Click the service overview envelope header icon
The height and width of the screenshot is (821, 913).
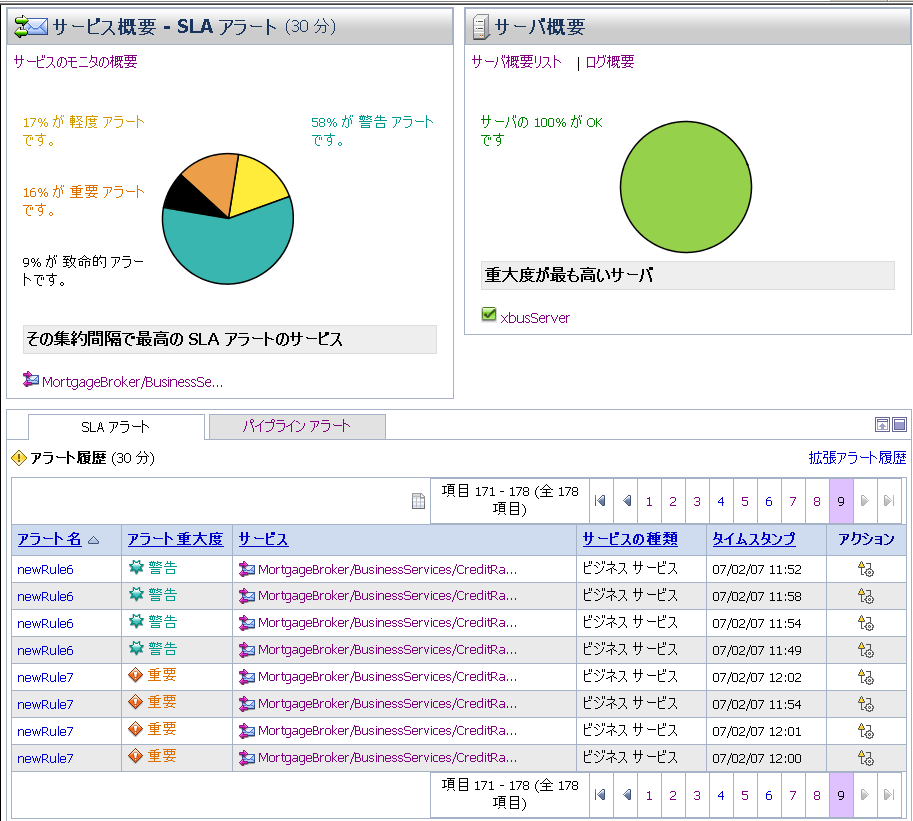pyautogui.click(x=31, y=27)
